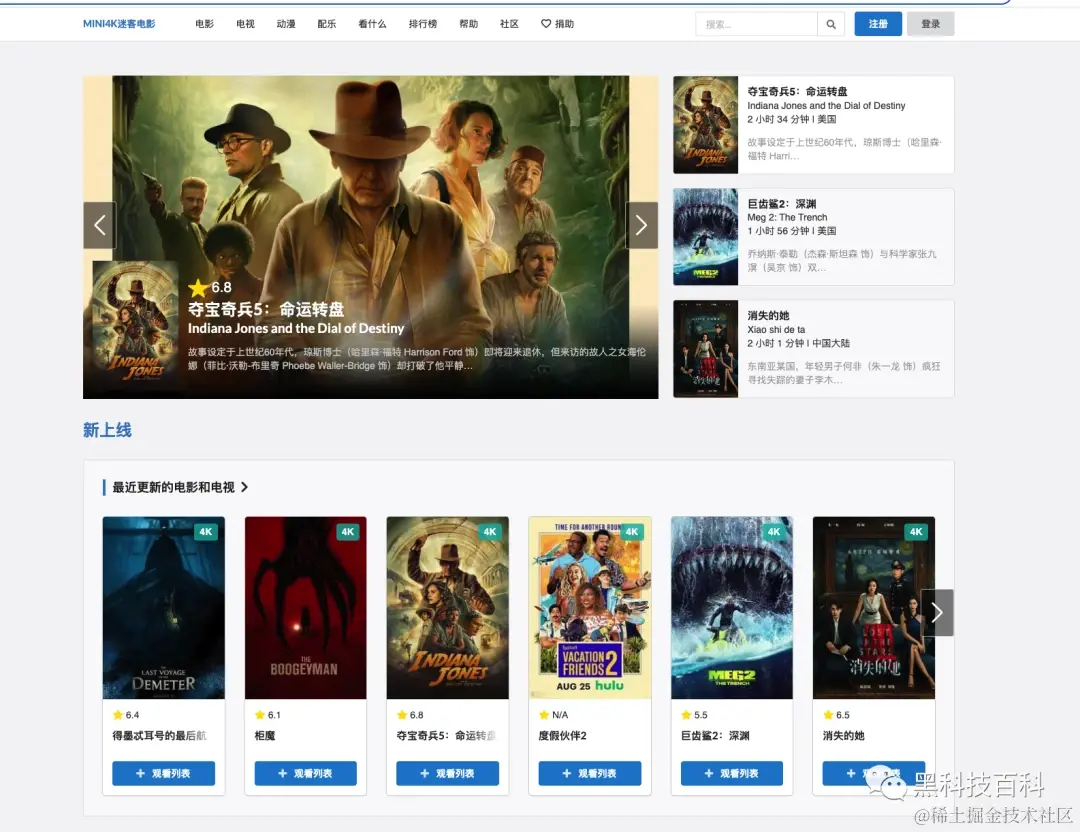Screen dimensions: 1080x832
Task: Open Meg 2 thumbnail in side list
Action: pyautogui.click(x=705, y=237)
